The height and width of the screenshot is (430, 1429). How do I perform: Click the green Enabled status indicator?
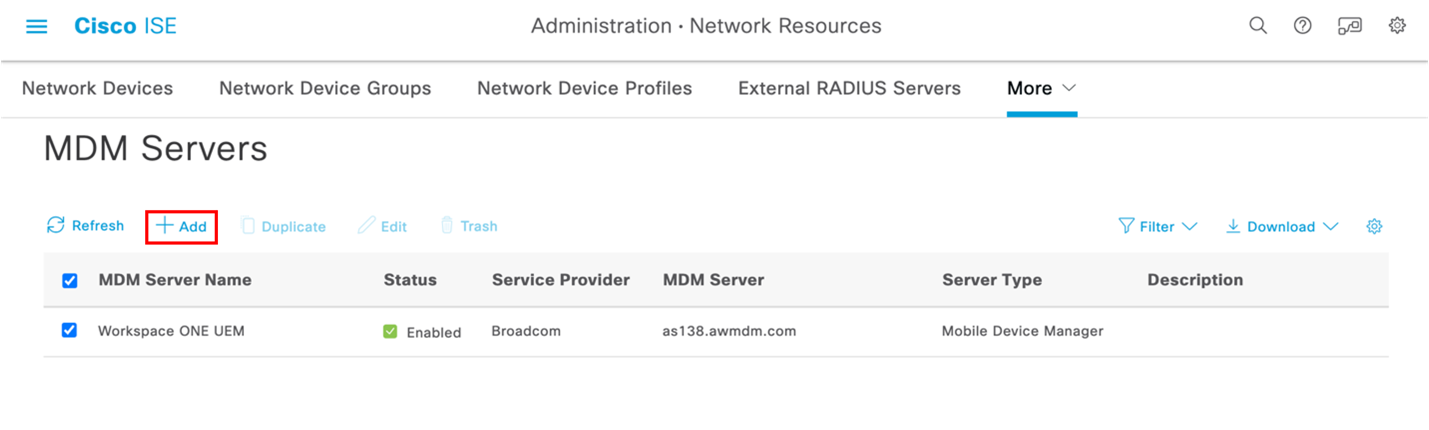[x=390, y=331]
